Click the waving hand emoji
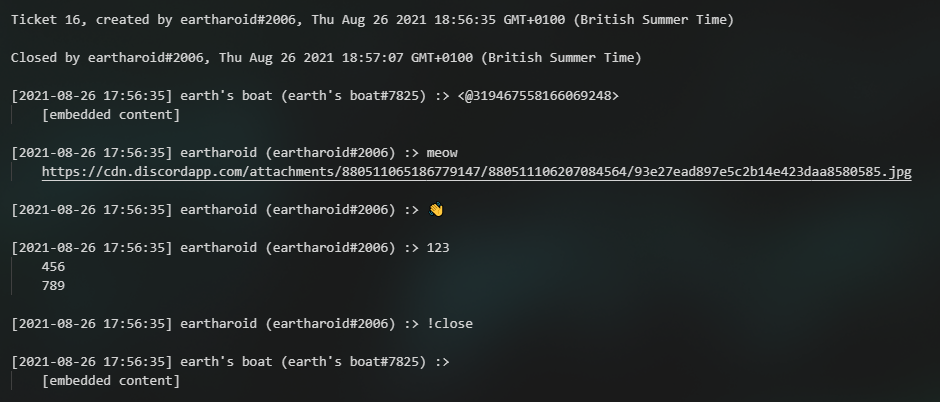The height and width of the screenshot is (402, 940). [435, 210]
